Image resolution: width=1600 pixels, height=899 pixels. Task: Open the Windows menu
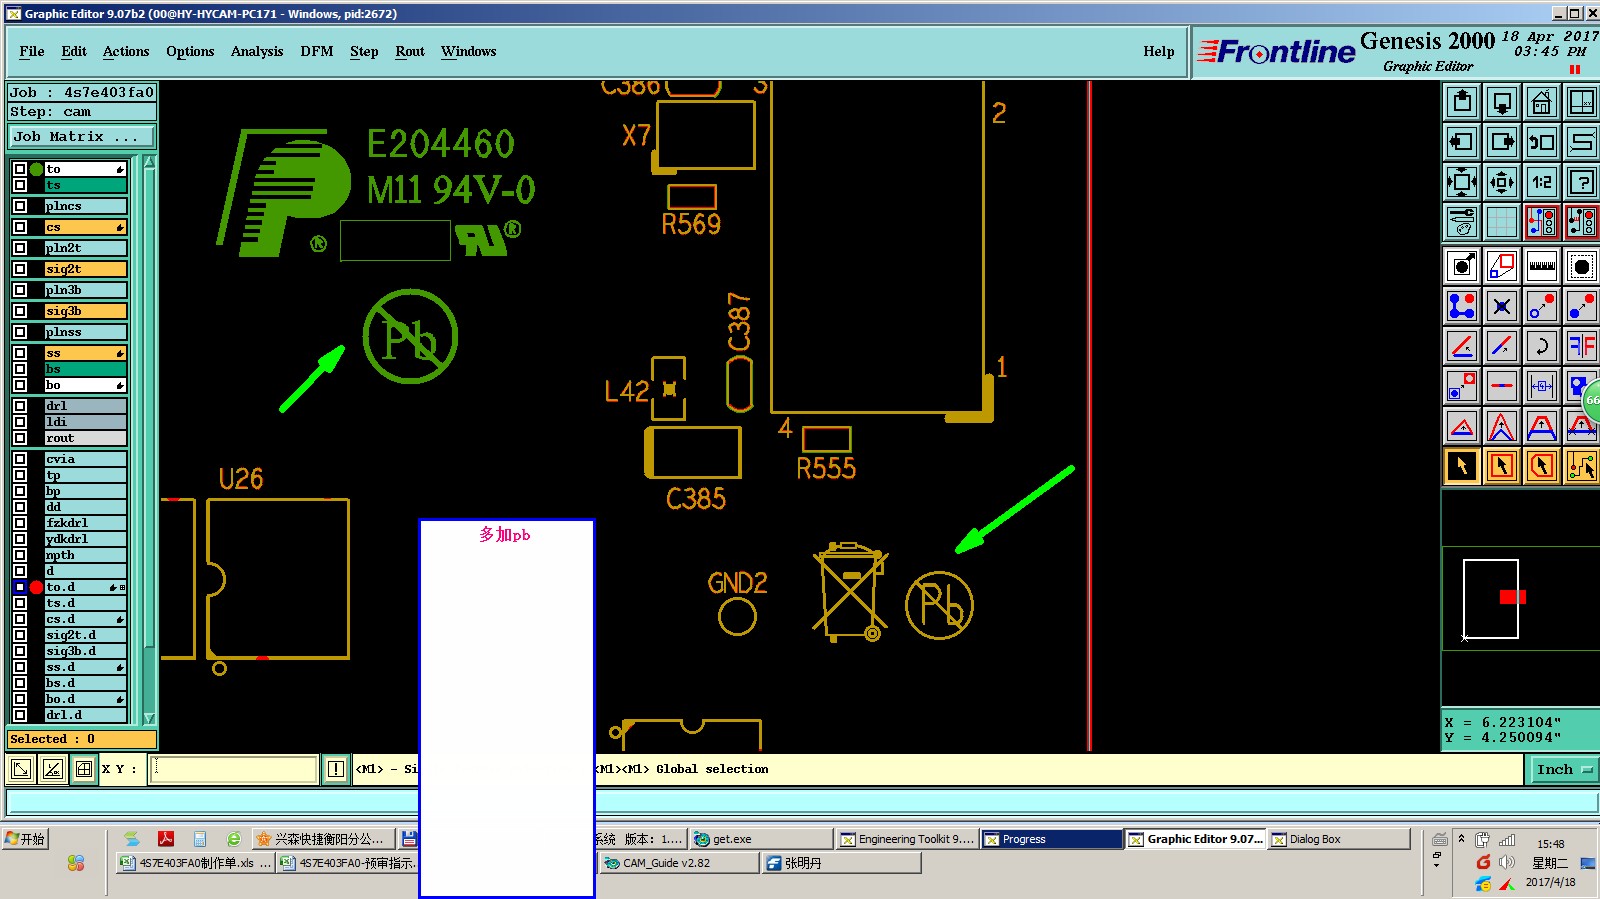pyautogui.click(x=469, y=52)
